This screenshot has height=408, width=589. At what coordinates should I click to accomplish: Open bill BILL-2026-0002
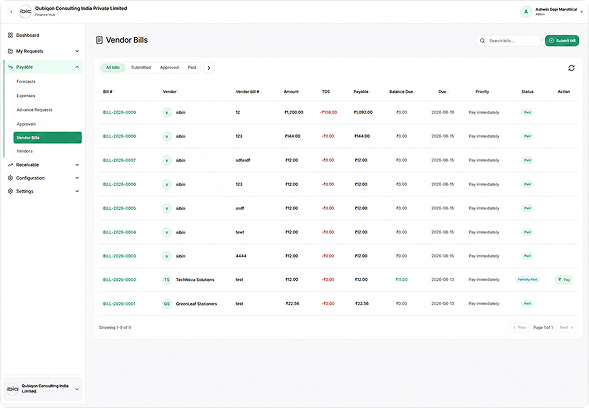tap(119, 280)
